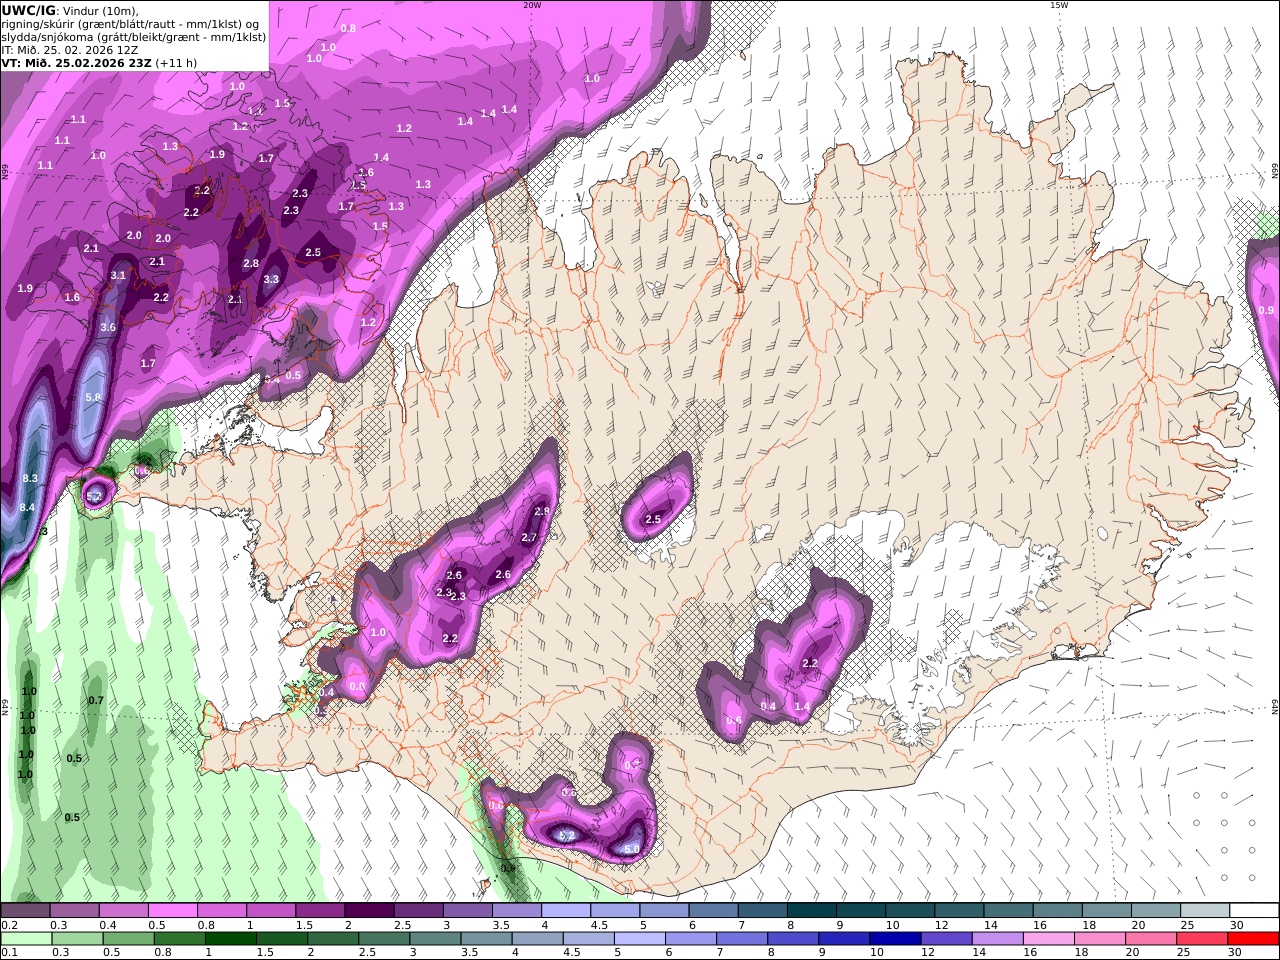Click the '15W' longitude label

(1058, 5)
